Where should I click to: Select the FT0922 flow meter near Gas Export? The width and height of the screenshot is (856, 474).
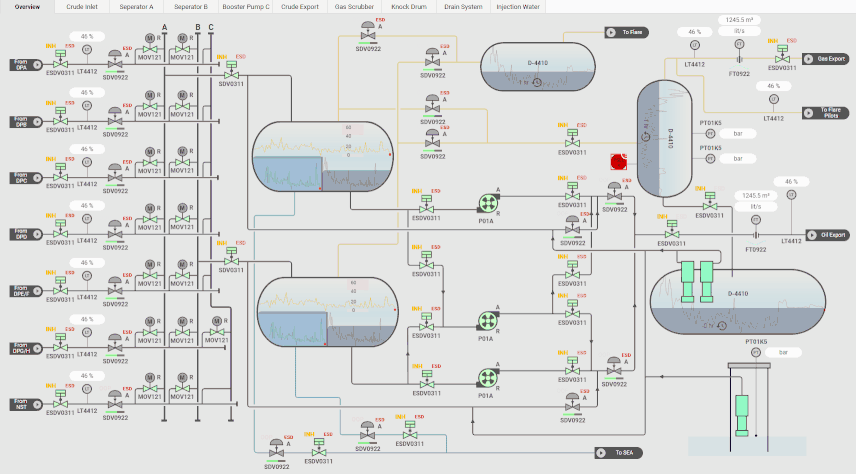tap(739, 59)
